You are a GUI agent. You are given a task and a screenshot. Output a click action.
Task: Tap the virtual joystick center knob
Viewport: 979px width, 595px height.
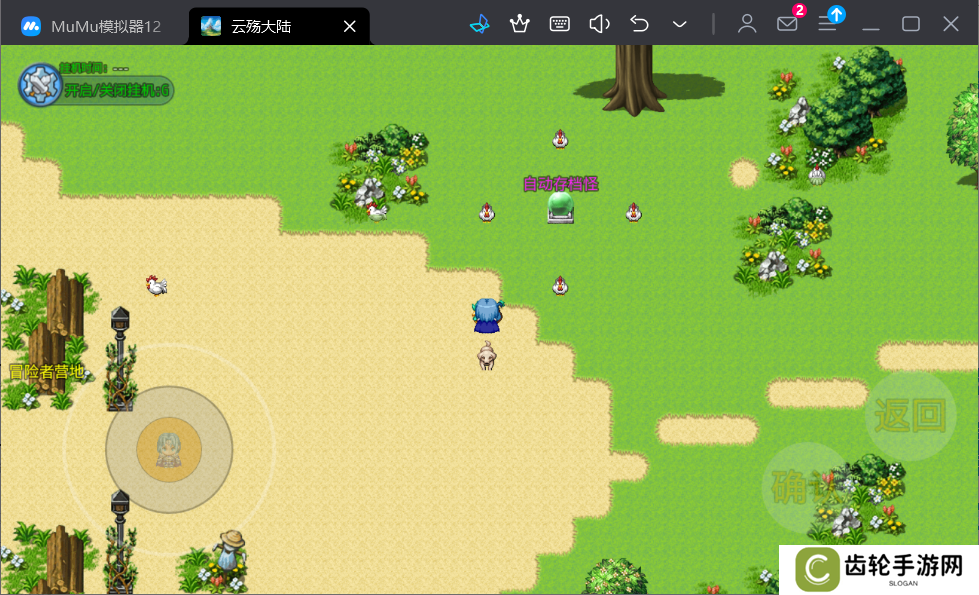click(169, 450)
